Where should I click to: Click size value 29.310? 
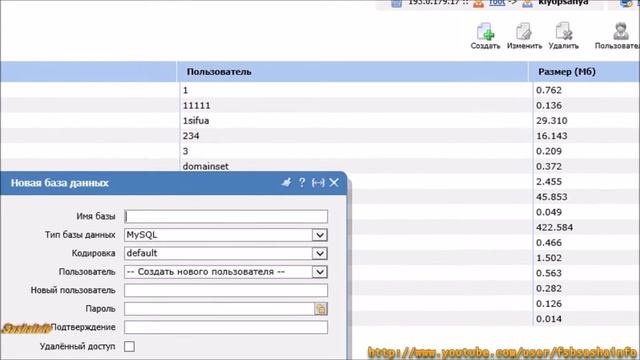tap(551, 121)
